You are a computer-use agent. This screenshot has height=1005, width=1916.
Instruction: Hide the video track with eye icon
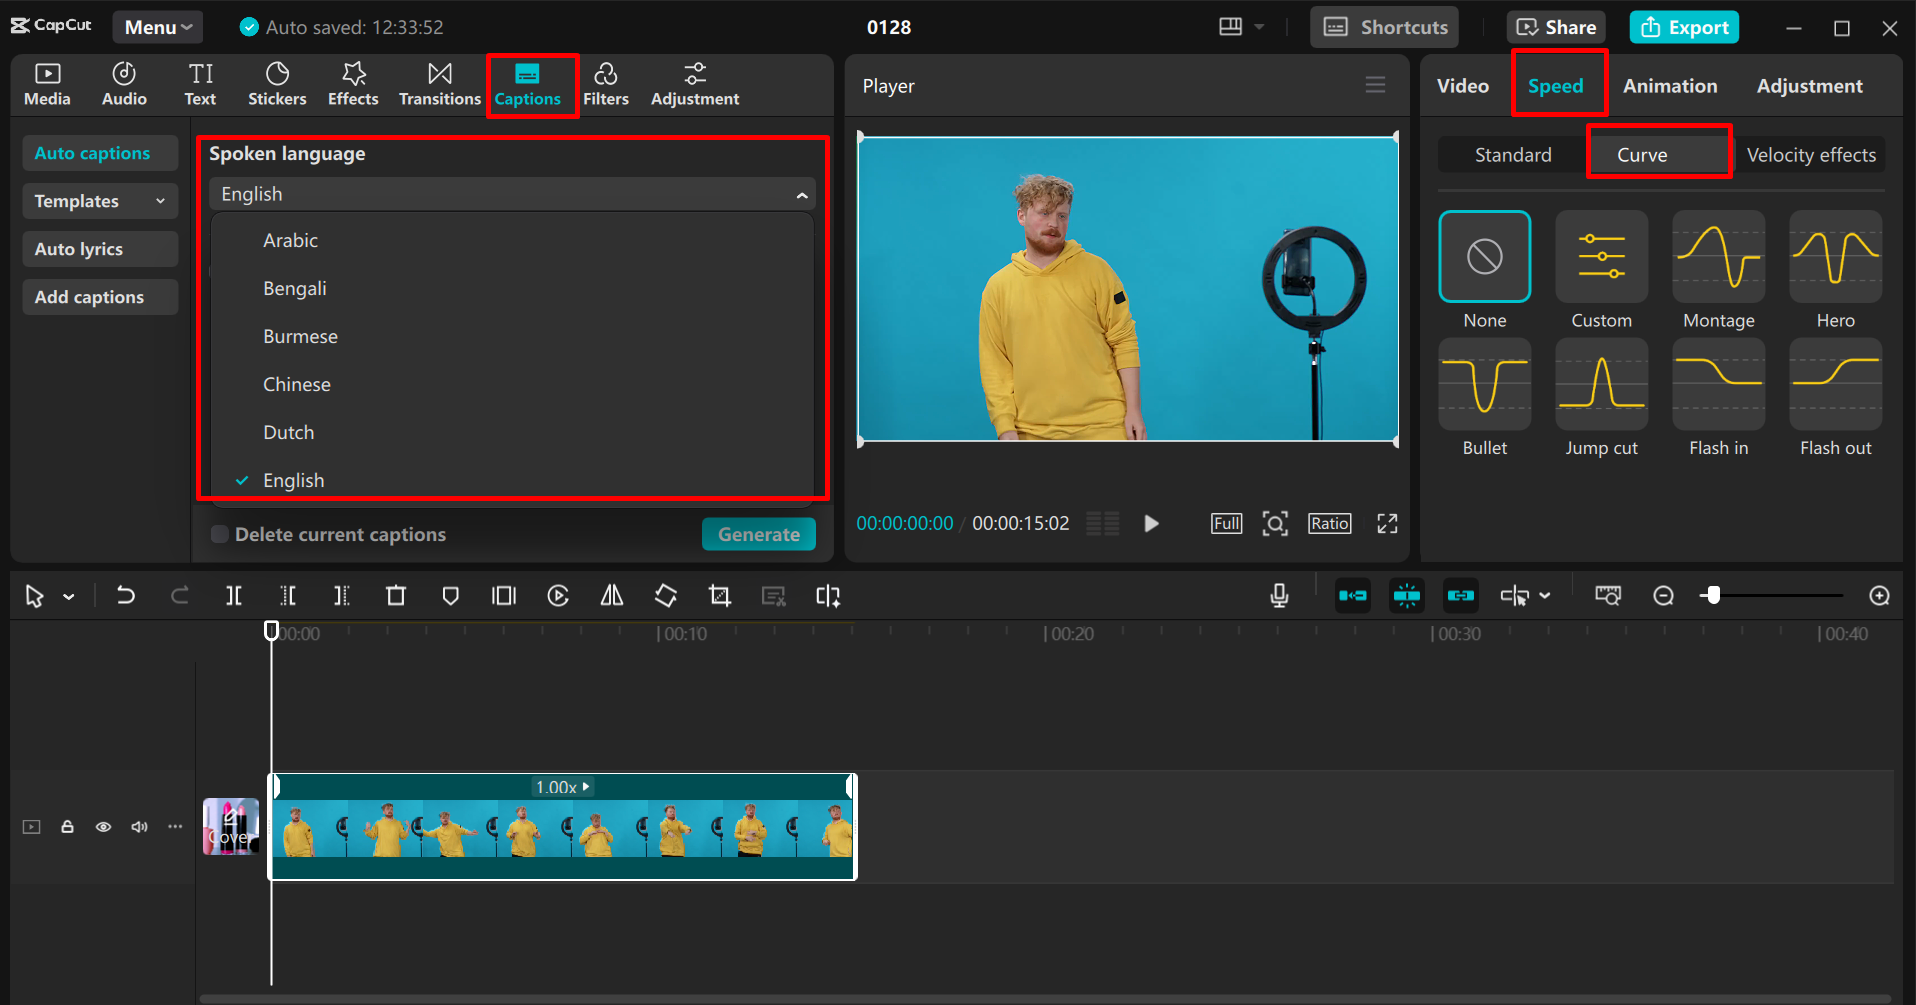pyautogui.click(x=103, y=827)
